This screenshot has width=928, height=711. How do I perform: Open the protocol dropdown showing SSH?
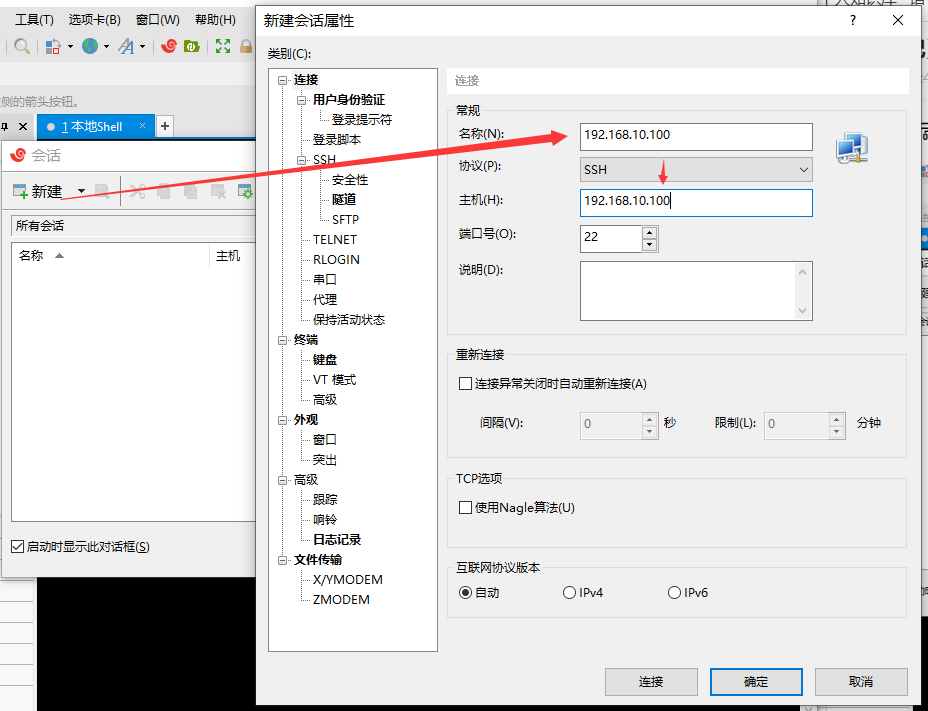805,170
